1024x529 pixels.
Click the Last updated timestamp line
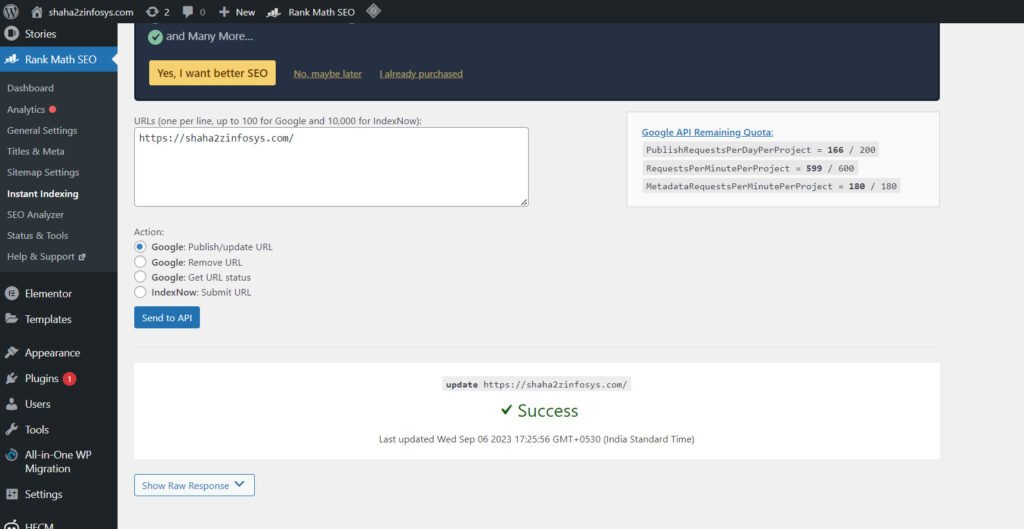click(x=537, y=439)
